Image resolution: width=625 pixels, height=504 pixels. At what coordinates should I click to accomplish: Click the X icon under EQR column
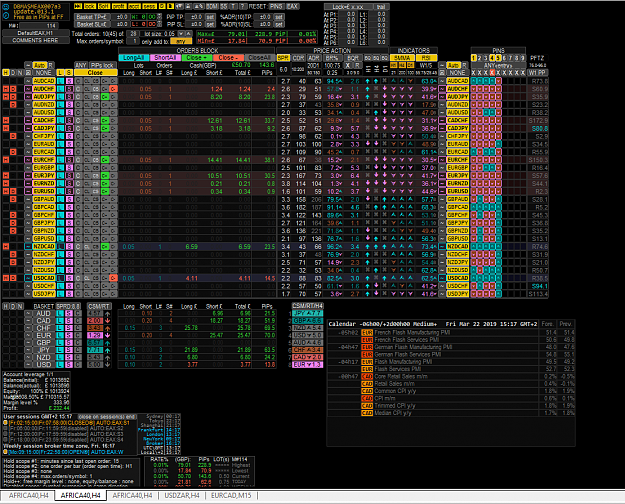[x=348, y=65]
